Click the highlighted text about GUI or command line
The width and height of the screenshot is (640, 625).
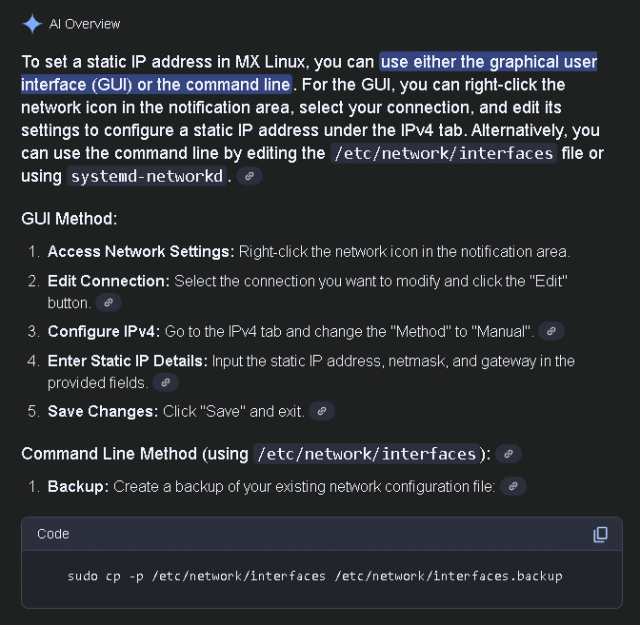486,62
